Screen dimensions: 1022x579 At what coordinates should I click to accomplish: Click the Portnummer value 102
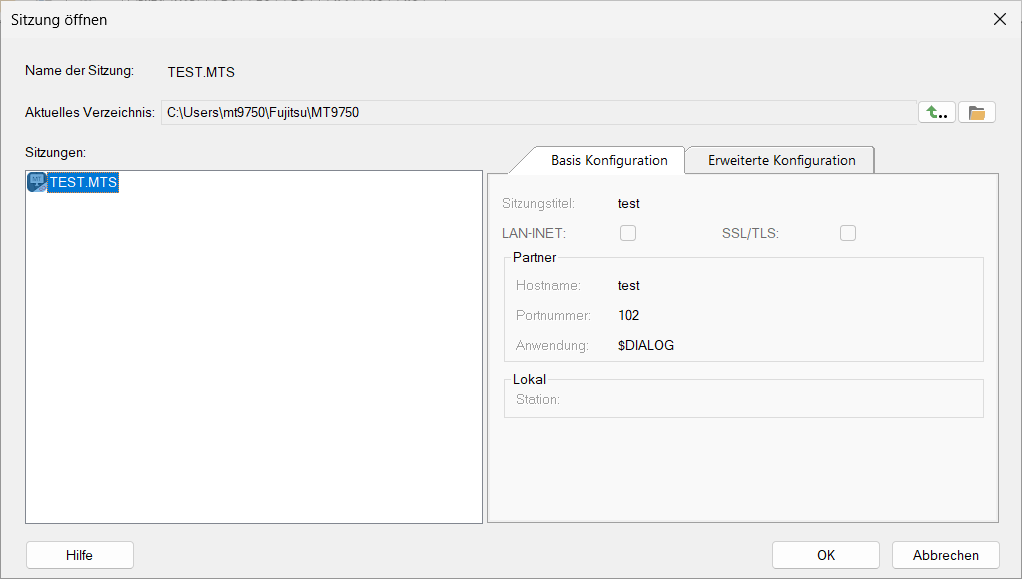[x=629, y=316]
